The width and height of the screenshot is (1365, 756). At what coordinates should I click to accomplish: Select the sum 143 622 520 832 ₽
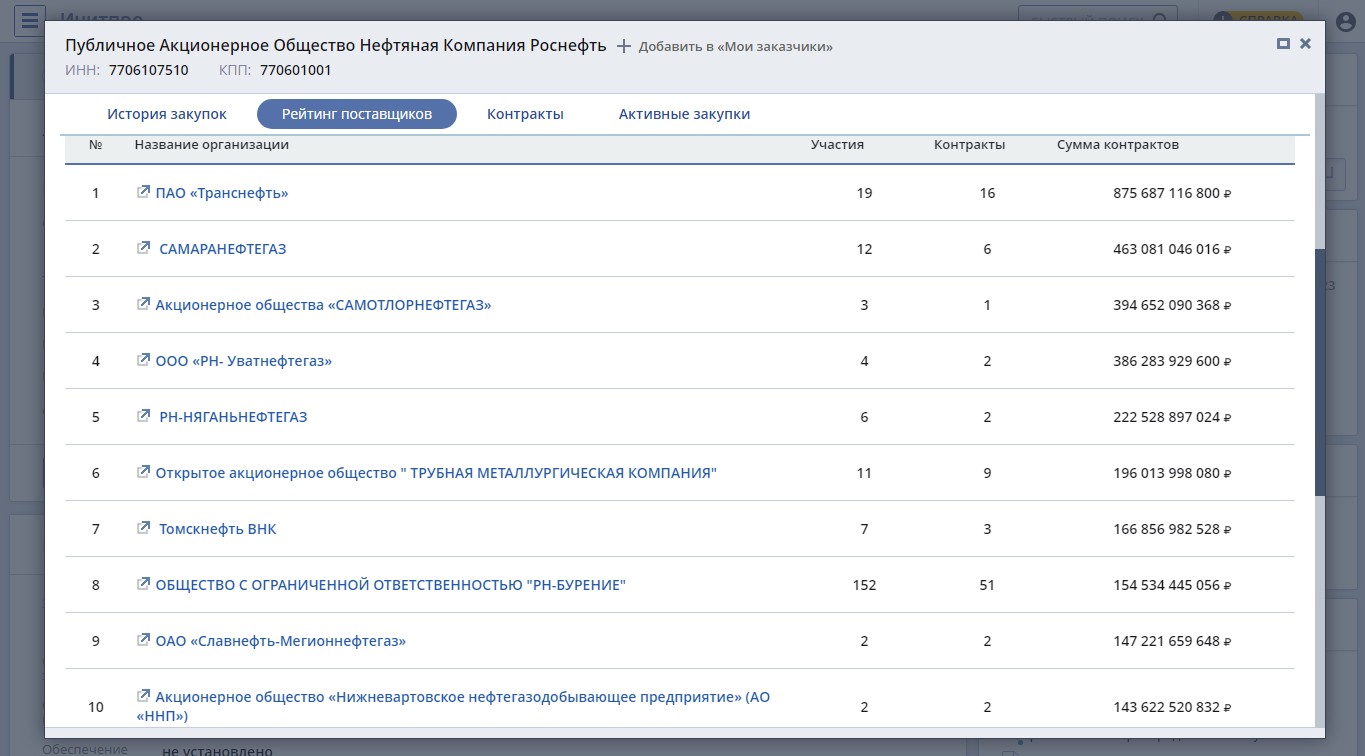pyautogui.click(x=1172, y=707)
